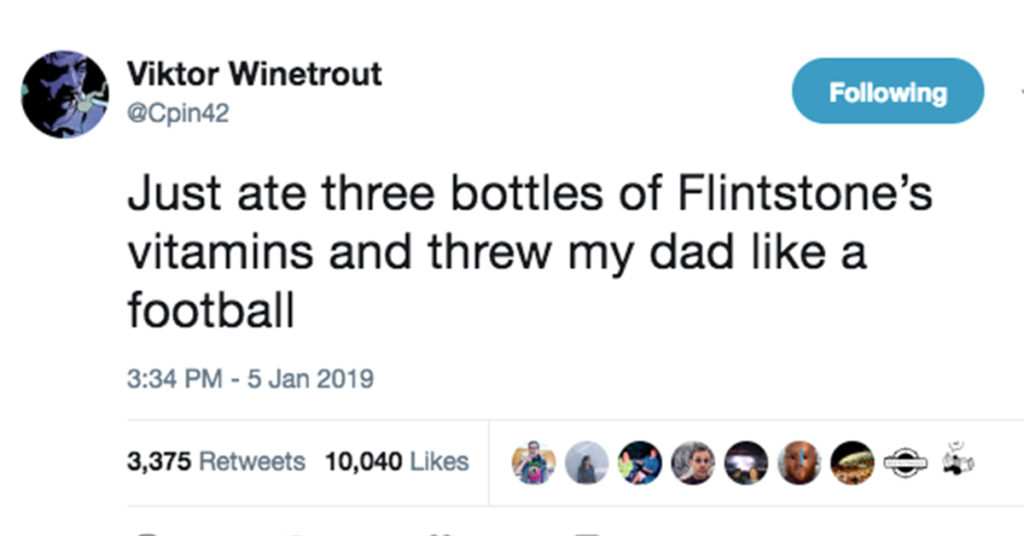The image size is (1024, 536).
Task: Open the liker avatar showing a stadium
Action: 852,462
